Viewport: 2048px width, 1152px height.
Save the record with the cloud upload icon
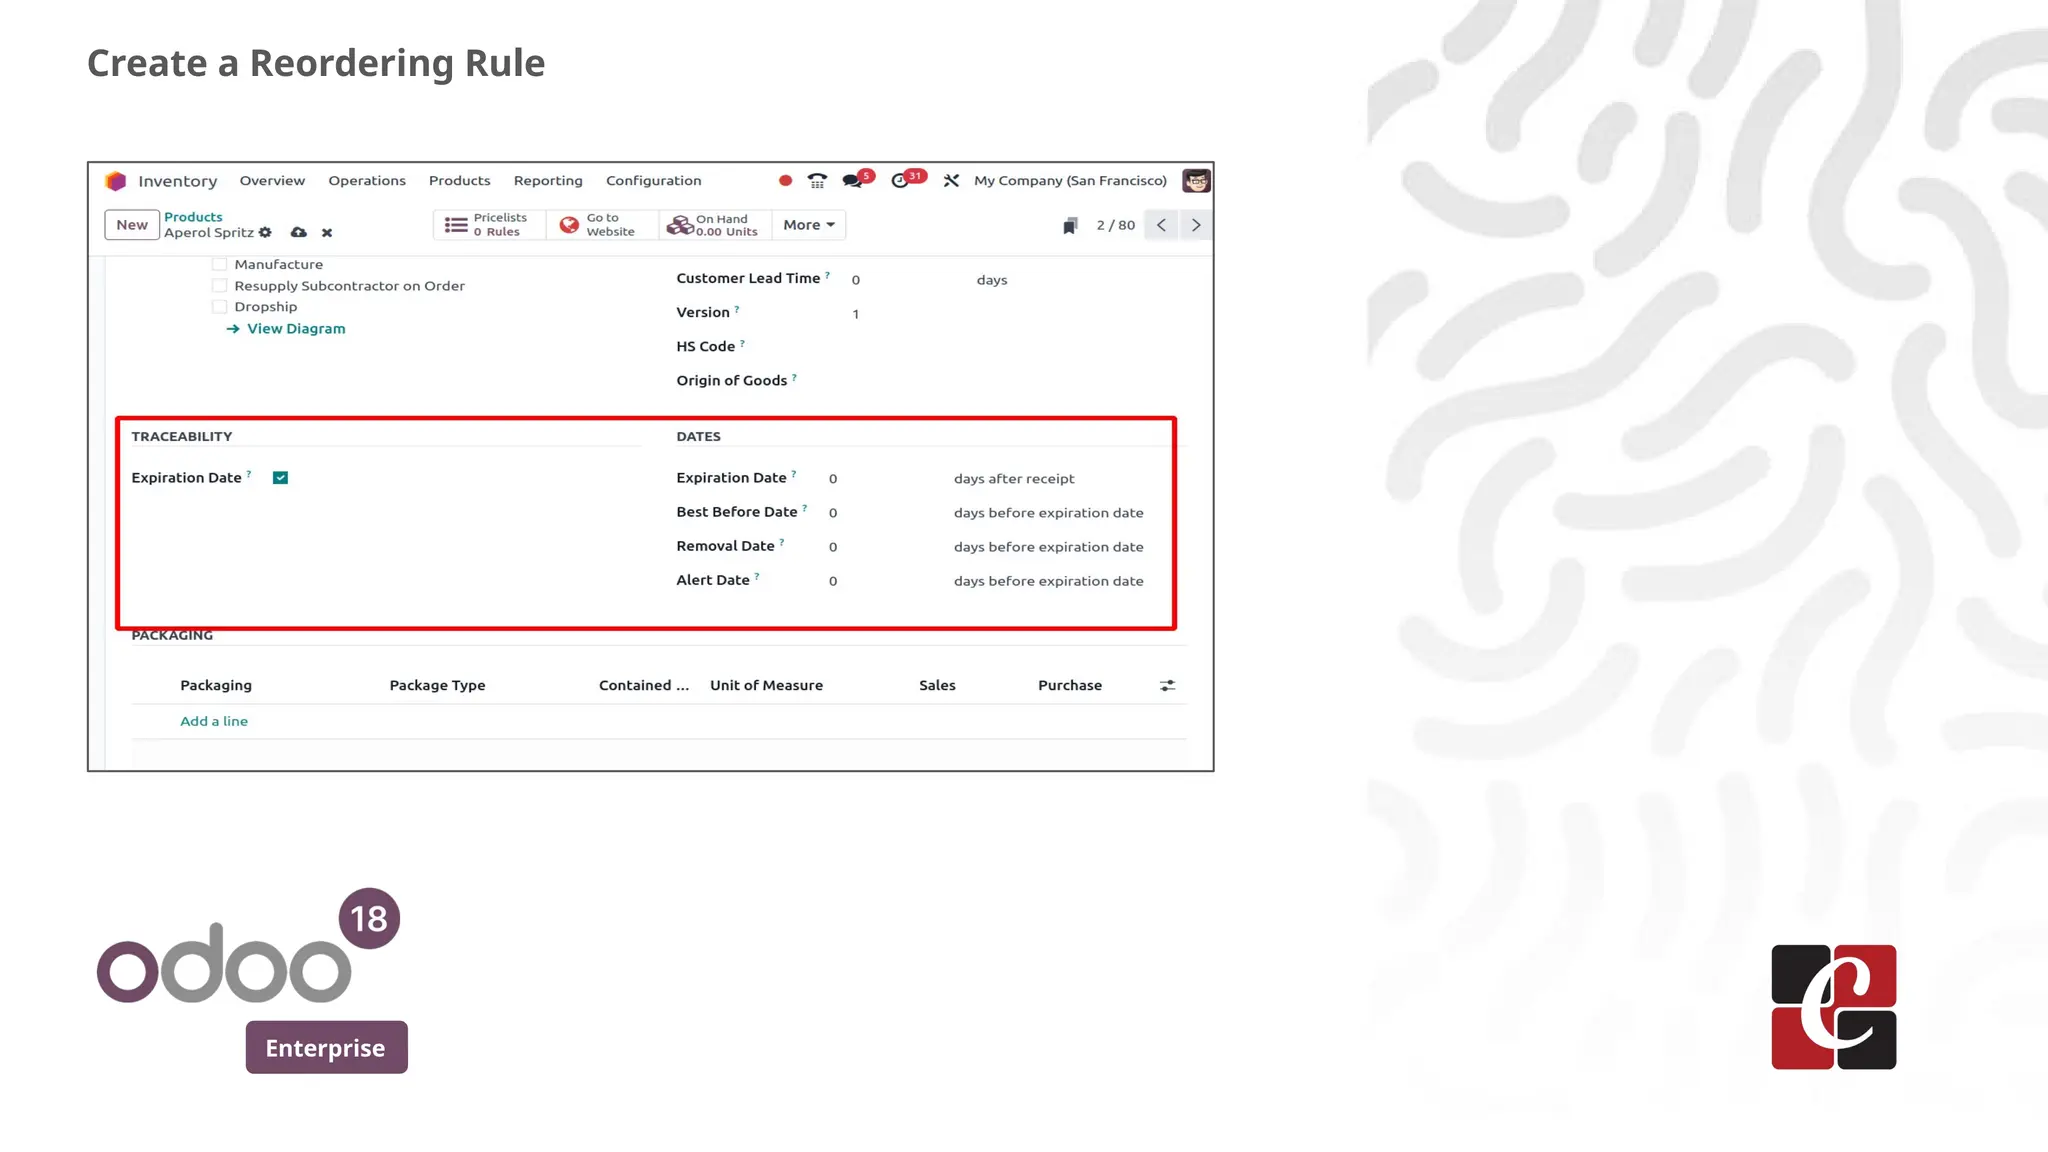(298, 232)
